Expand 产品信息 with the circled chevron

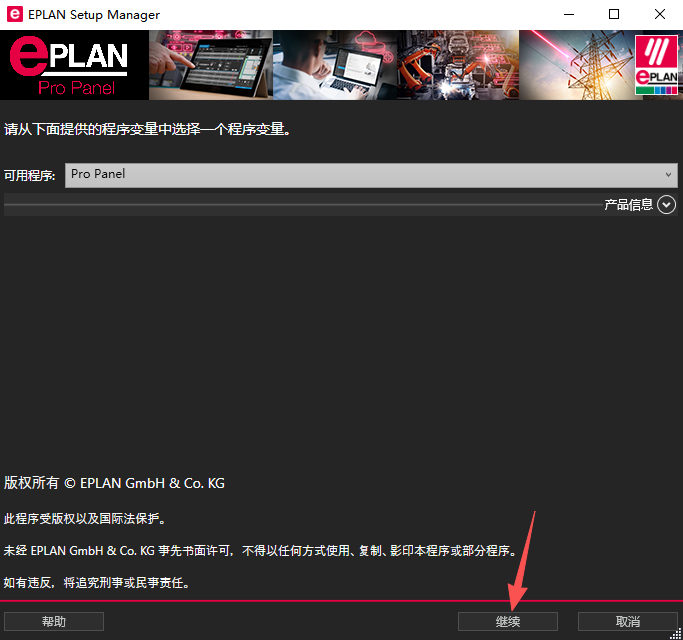(666, 204)
